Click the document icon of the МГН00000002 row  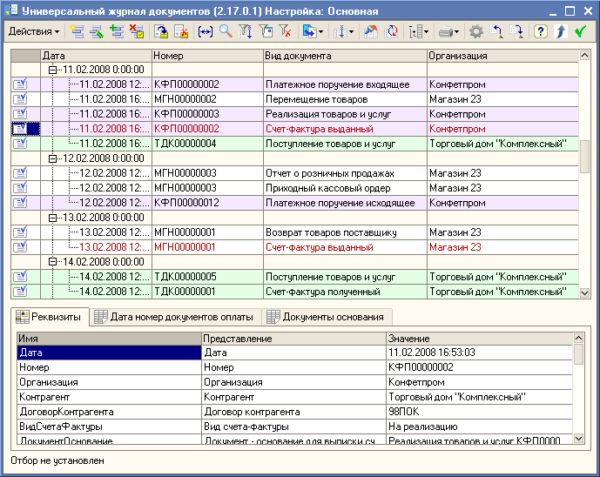[20, 99]
